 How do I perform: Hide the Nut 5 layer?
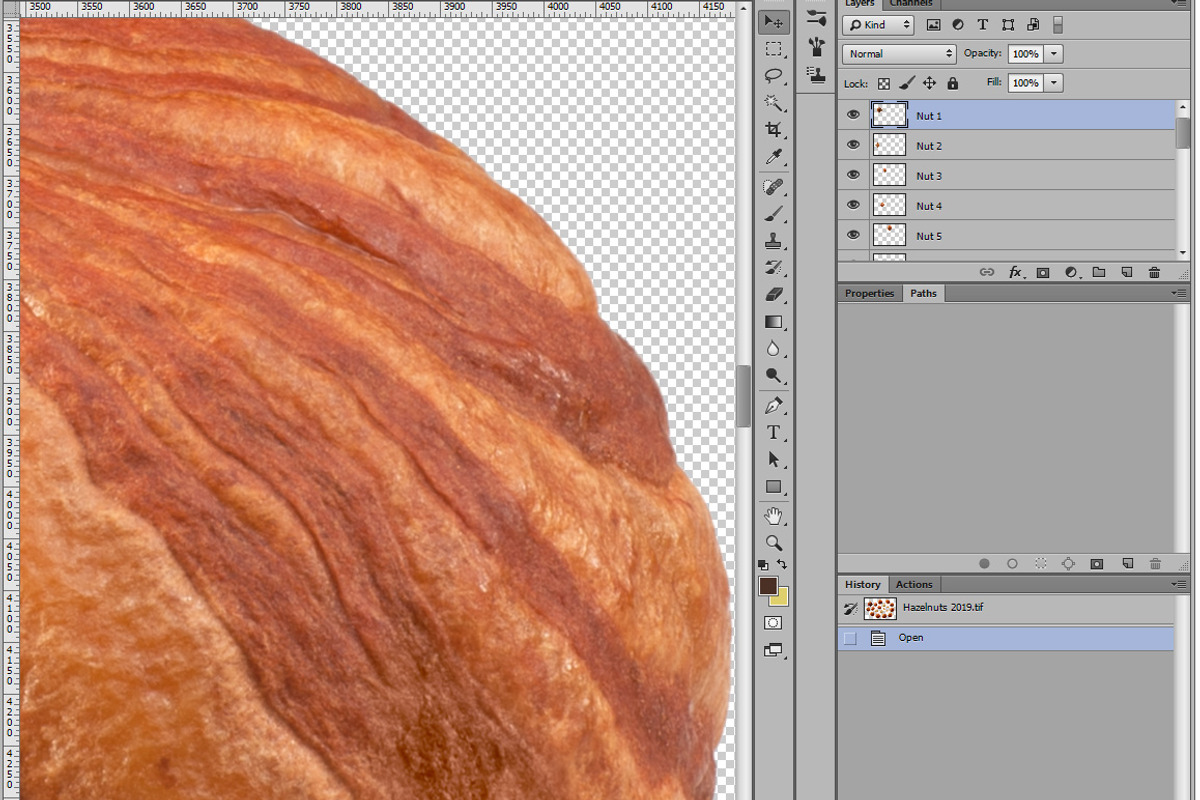(853, 235)
